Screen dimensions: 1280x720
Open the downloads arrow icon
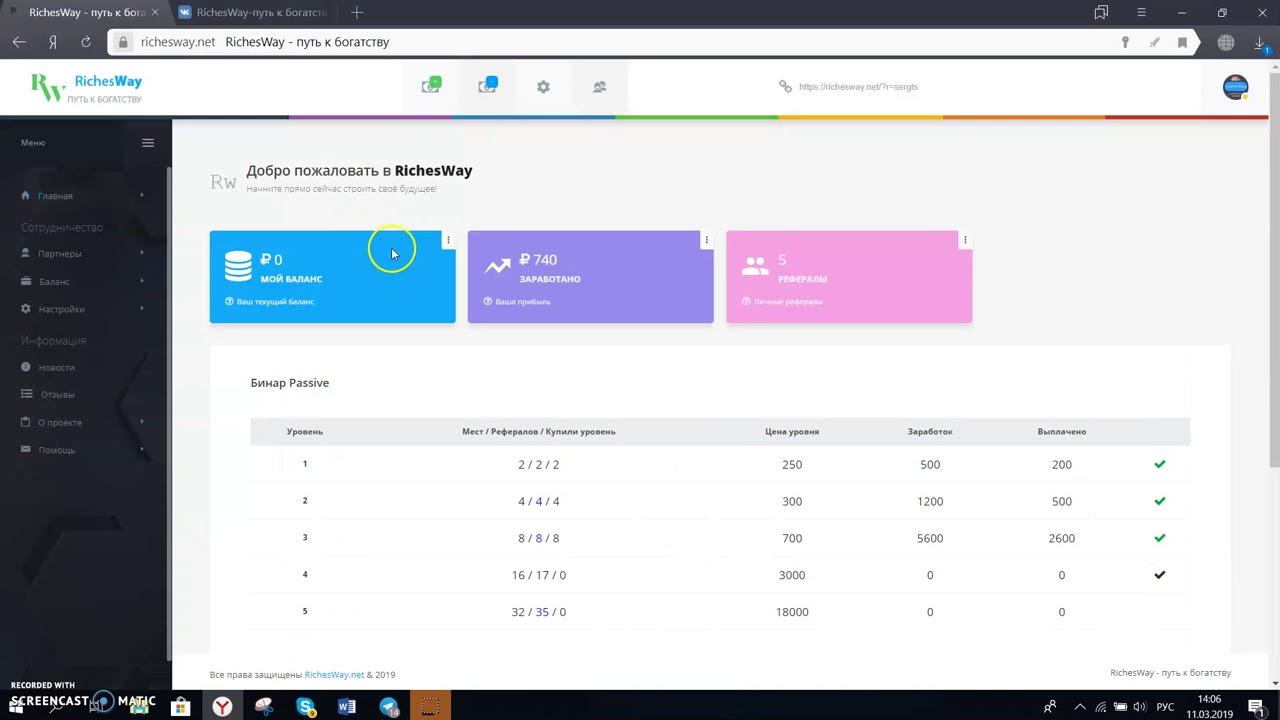pos(1261,42)
